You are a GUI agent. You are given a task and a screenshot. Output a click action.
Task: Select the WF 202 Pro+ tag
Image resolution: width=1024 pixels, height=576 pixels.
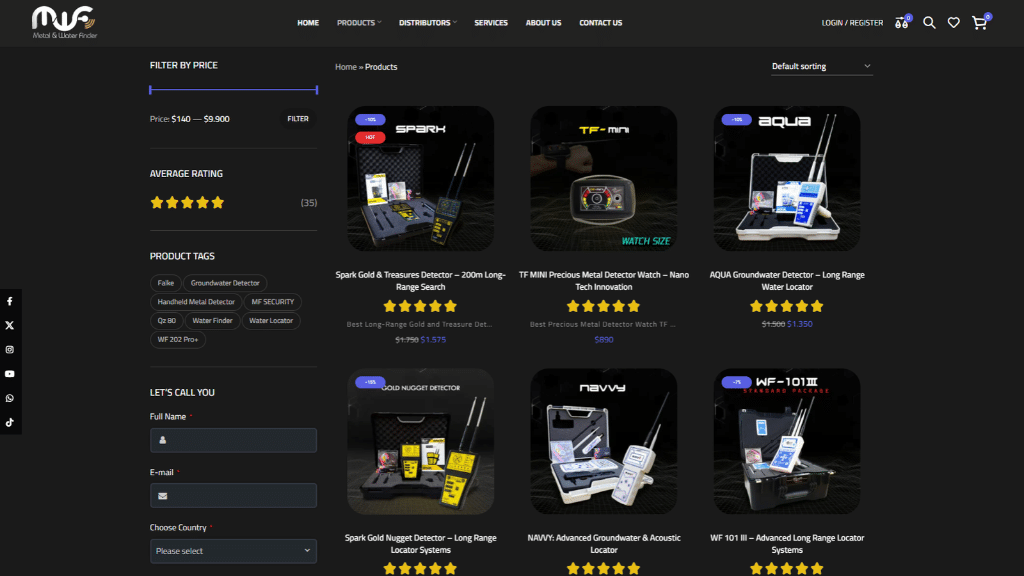178,340
